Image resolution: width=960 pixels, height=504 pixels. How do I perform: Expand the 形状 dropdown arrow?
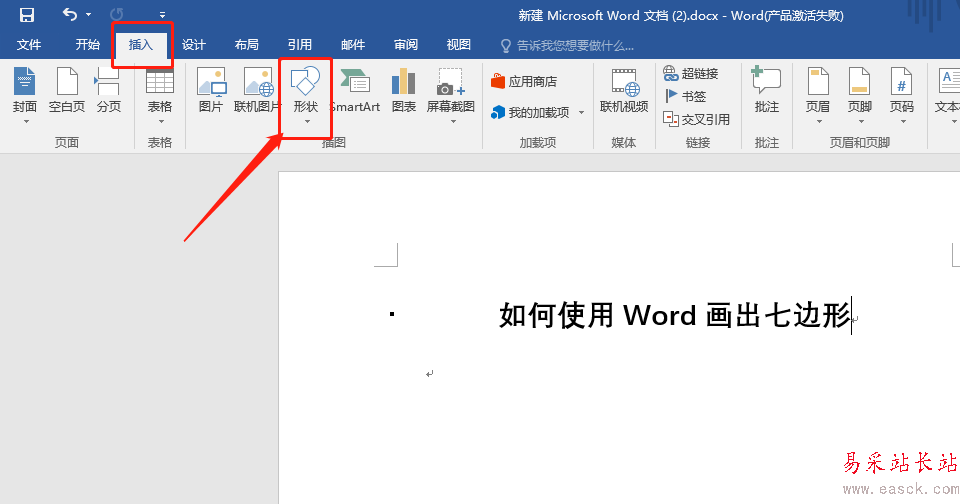(307, 122)
